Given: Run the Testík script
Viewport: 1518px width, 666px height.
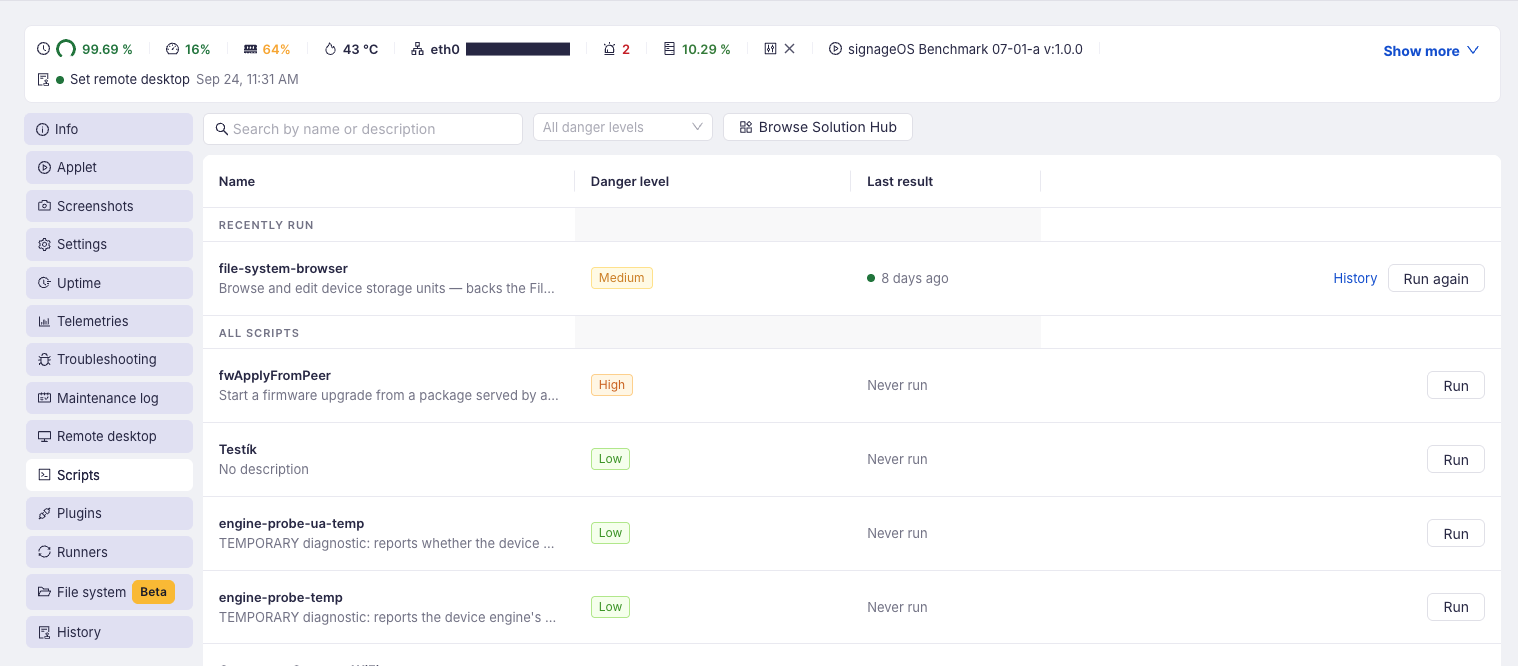Looking at the screenshot, I should point(1456,460).
